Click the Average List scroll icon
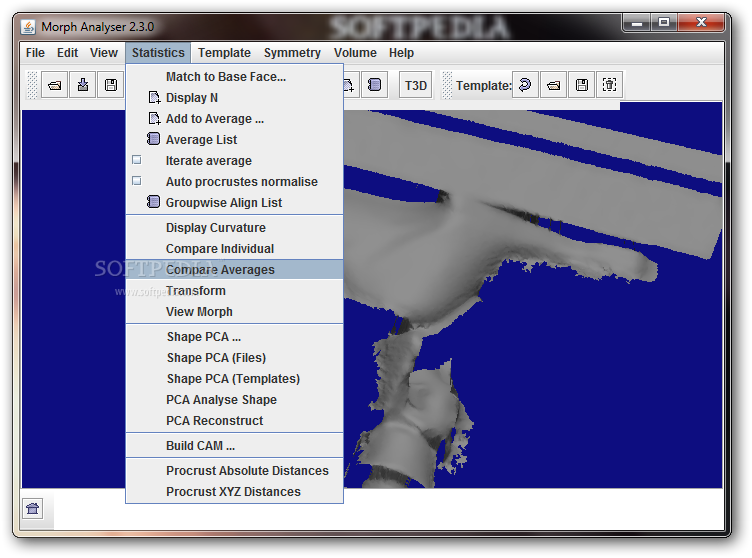 (x=153, y=139)
